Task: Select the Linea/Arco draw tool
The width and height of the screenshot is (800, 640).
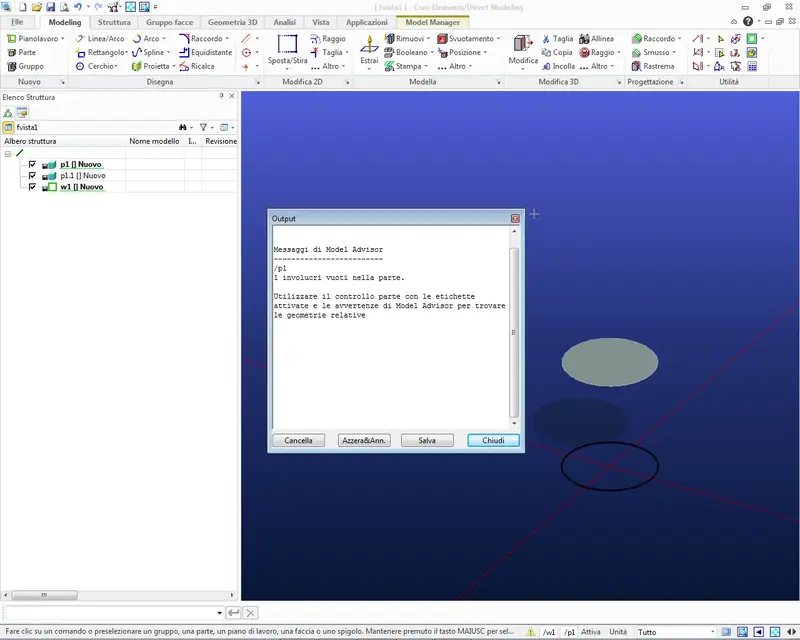Action: point(100,38)
